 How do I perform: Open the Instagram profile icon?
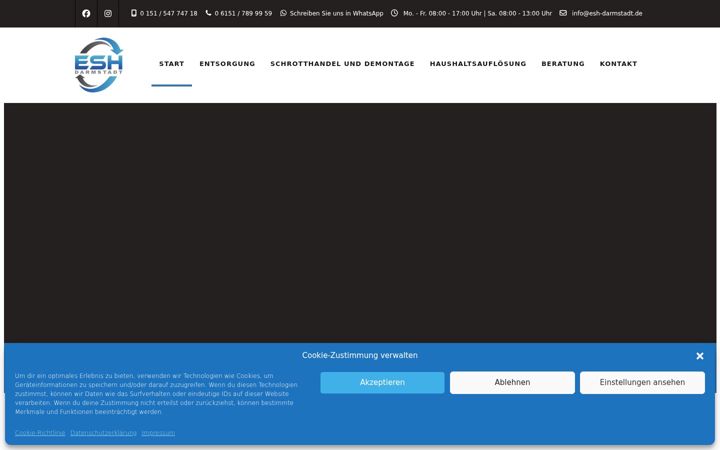click(x=108, y=13)
